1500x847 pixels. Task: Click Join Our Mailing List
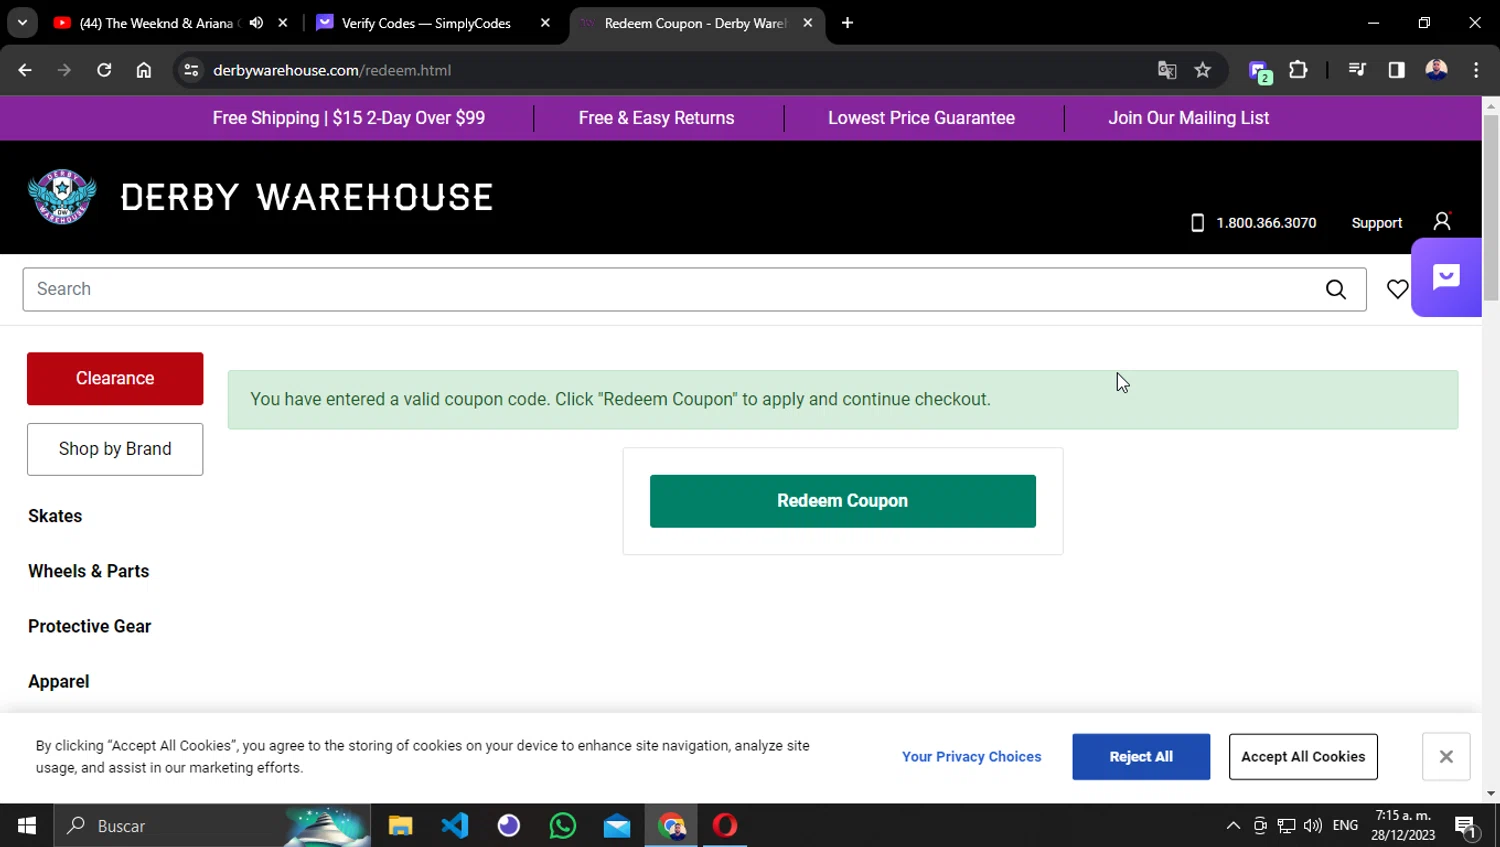[1188, 118]
